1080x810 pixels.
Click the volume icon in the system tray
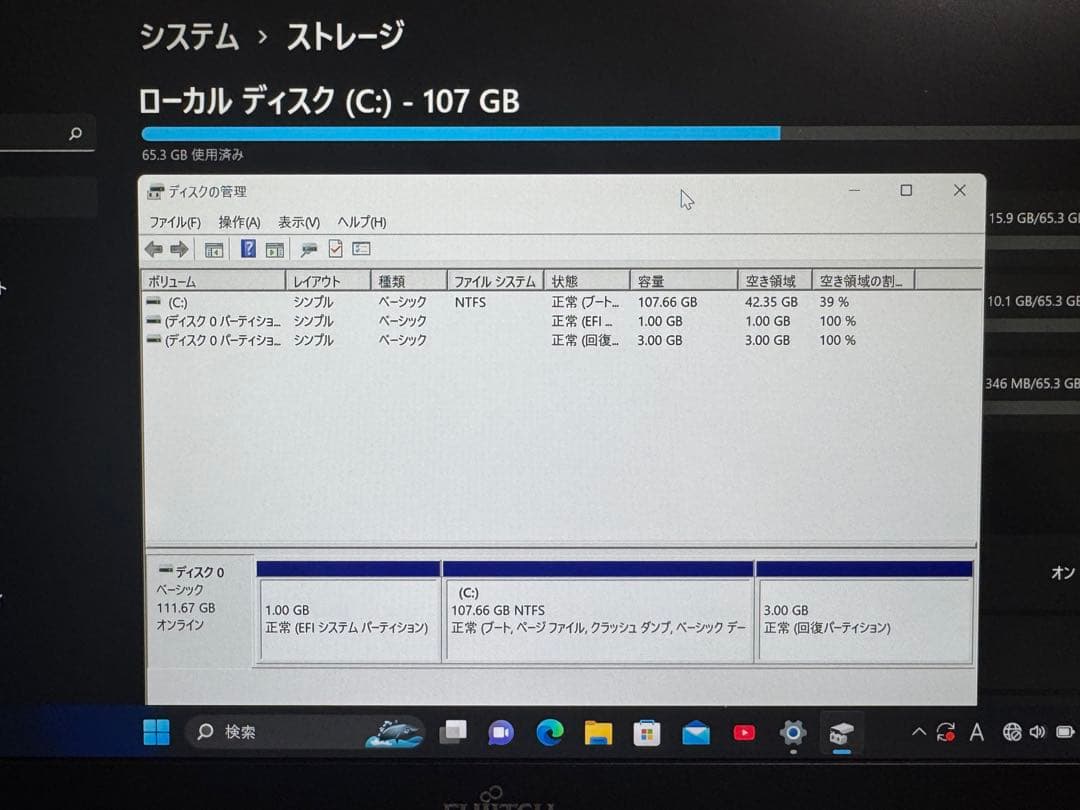[x=1036, y=733]
